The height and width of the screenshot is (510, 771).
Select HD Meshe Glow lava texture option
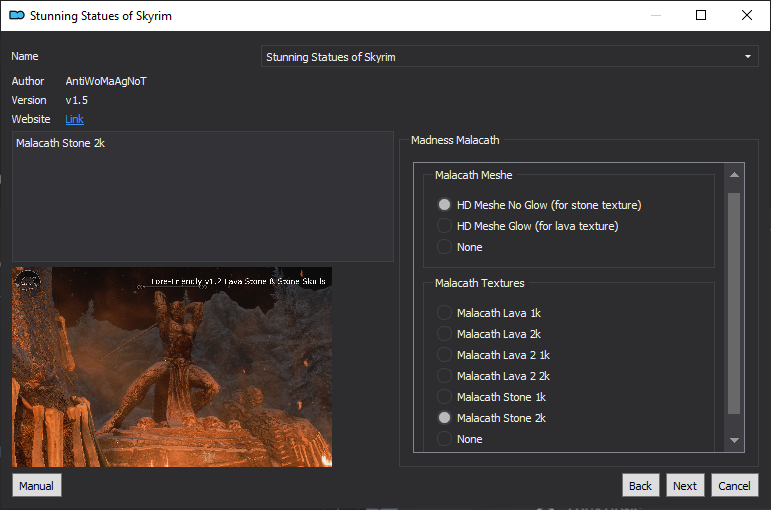point(528,226)
